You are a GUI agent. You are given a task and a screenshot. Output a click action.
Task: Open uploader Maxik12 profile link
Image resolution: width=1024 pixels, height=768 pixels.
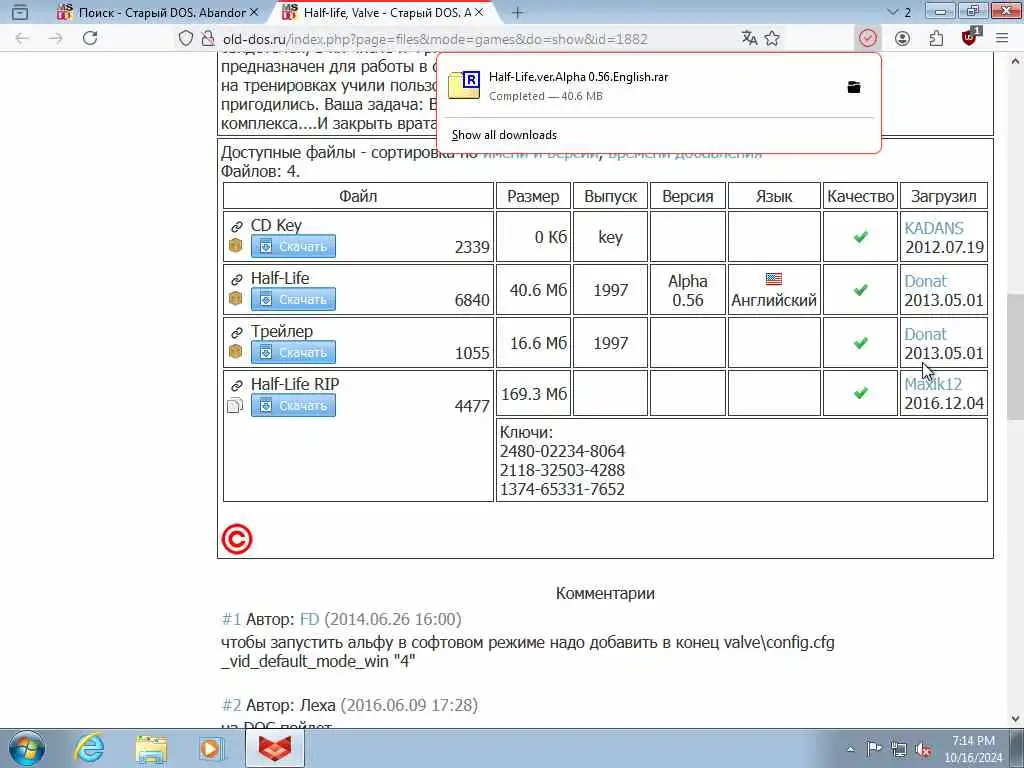(933, 384)
